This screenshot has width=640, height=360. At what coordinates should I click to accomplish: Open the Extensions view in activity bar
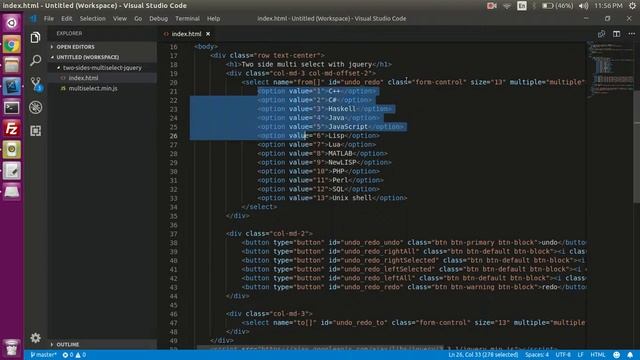(x=36, y=131)
